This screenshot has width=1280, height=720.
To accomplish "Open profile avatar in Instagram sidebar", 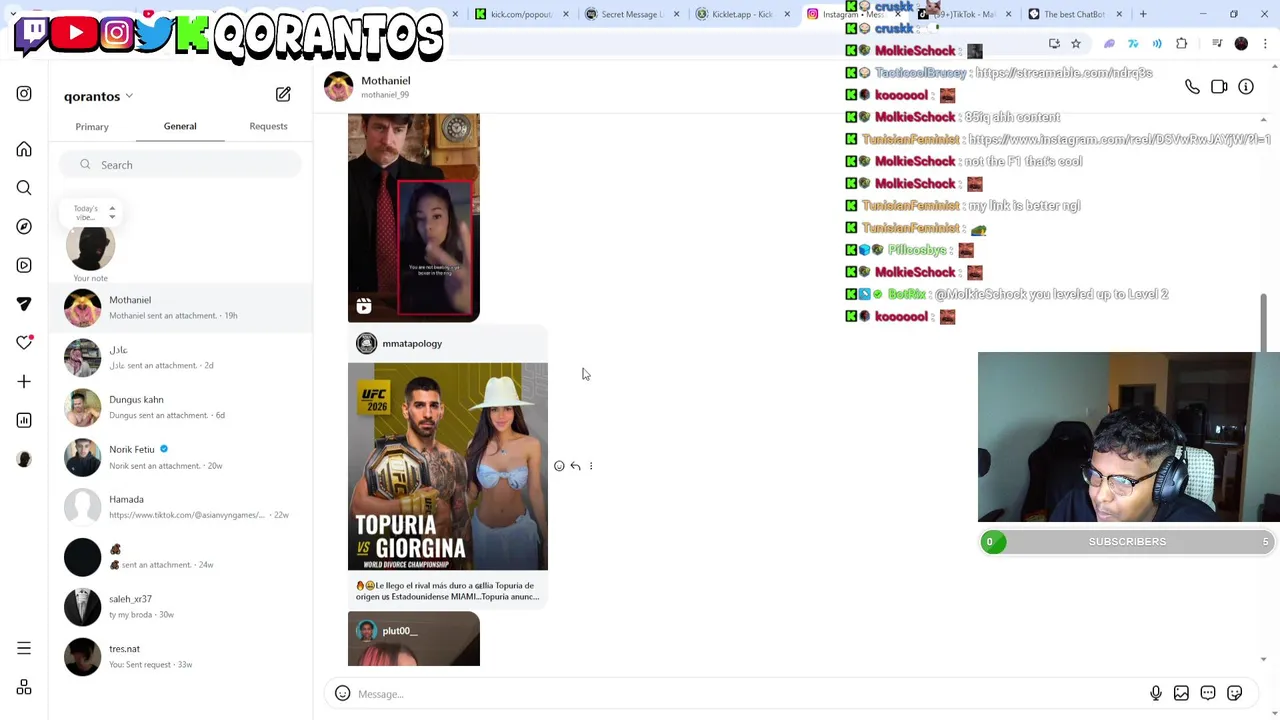I will tap(24, 459).
